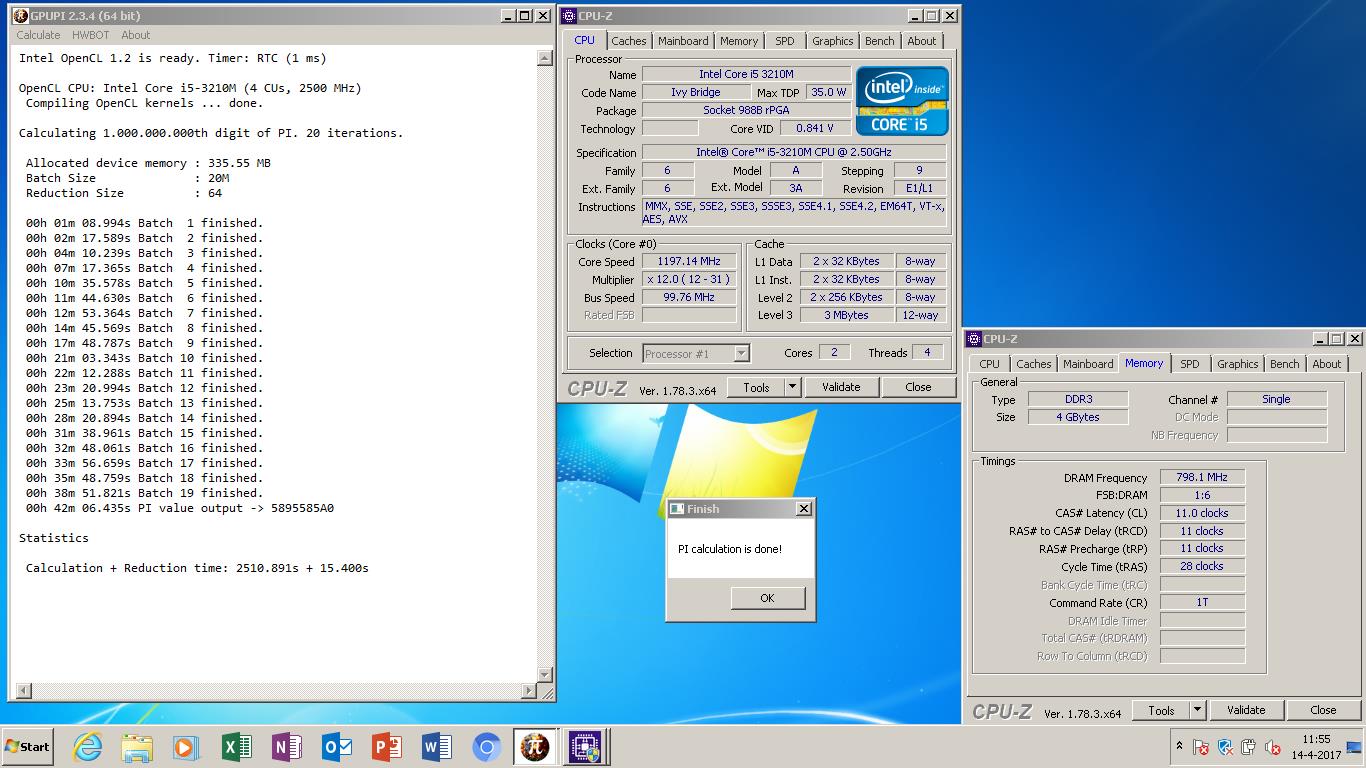Screen dimensions: 1366x768
Task: Click the Finish dialog title icon
Action: point(677,509)
